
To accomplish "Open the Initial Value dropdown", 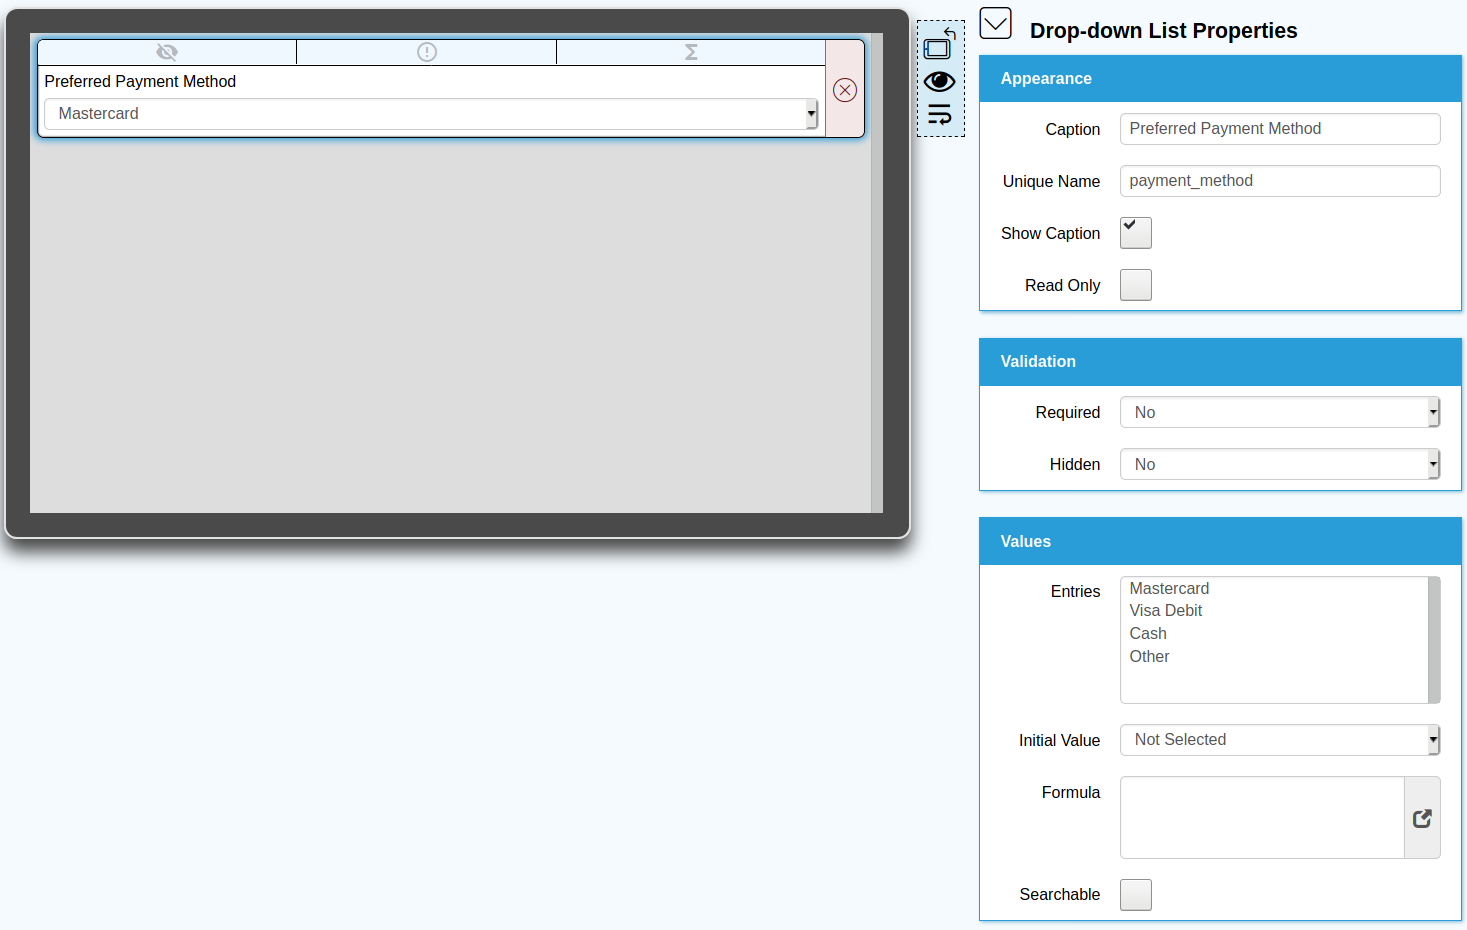I will [x=1279, y=740].
